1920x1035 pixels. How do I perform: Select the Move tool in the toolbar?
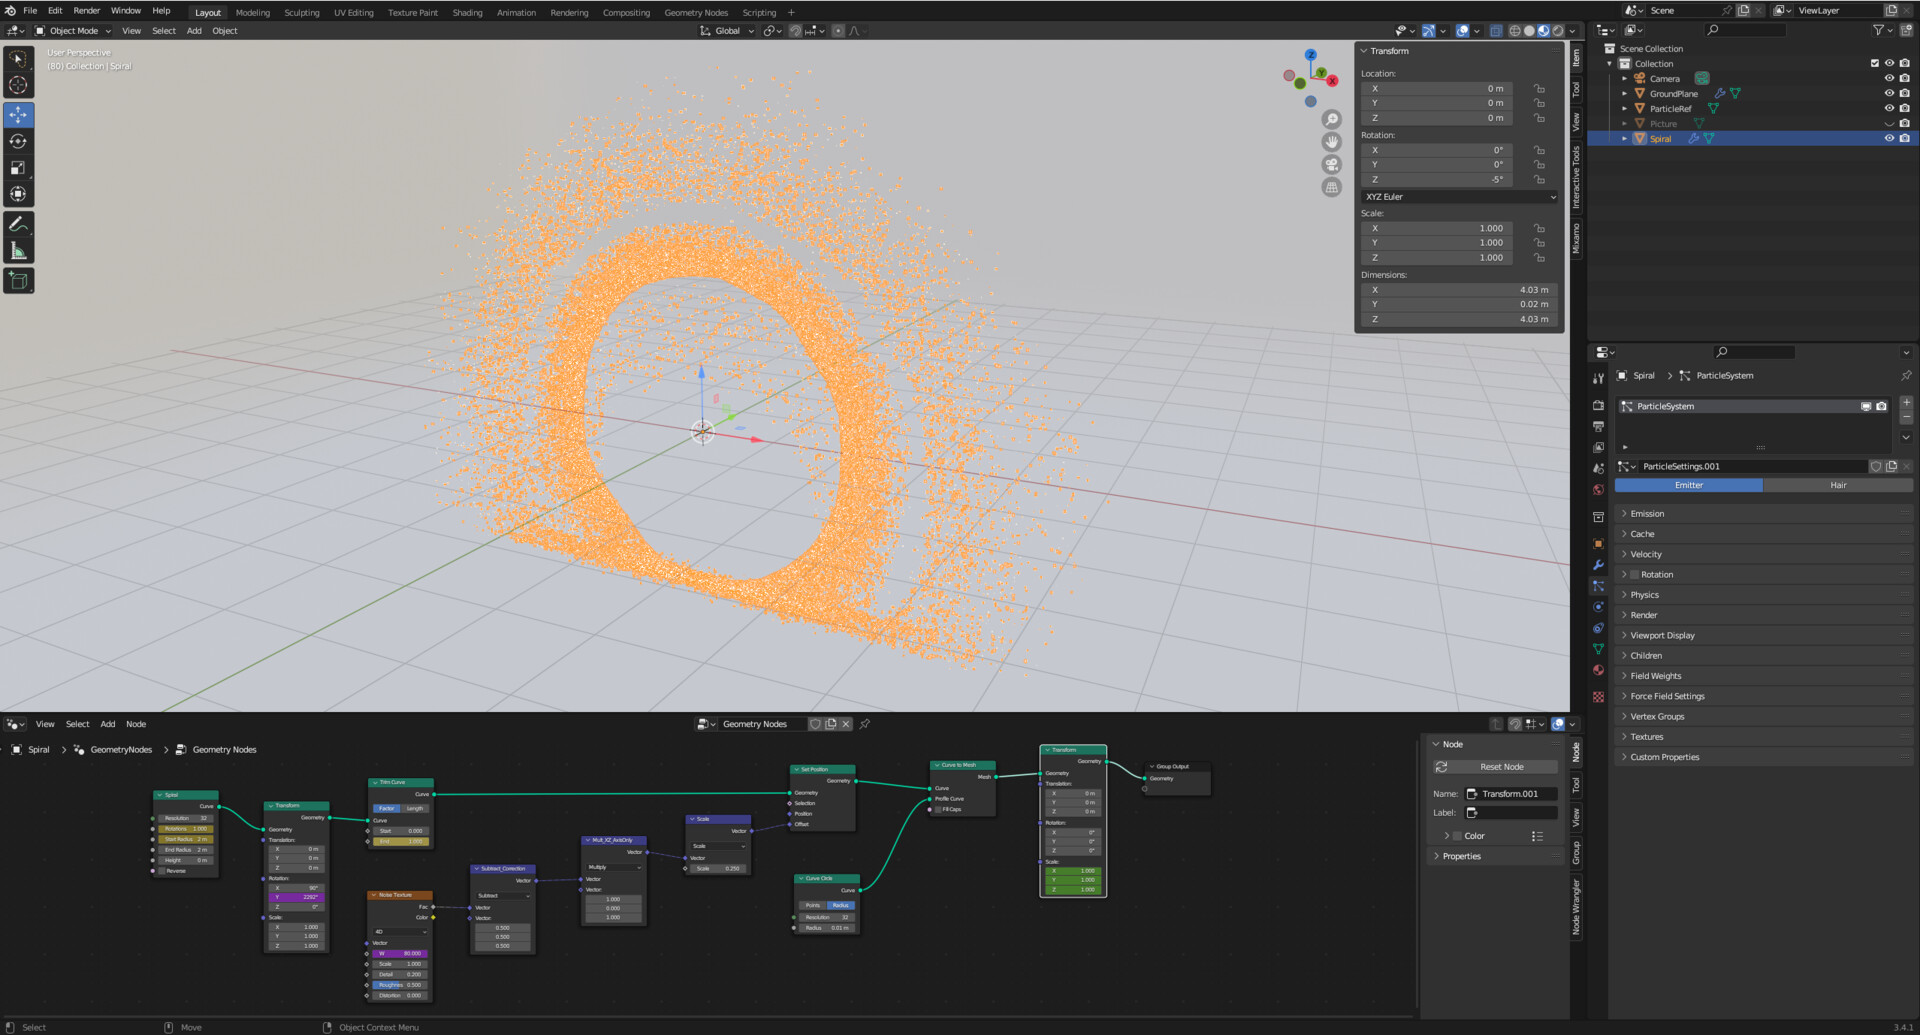(x=18, y=115)
